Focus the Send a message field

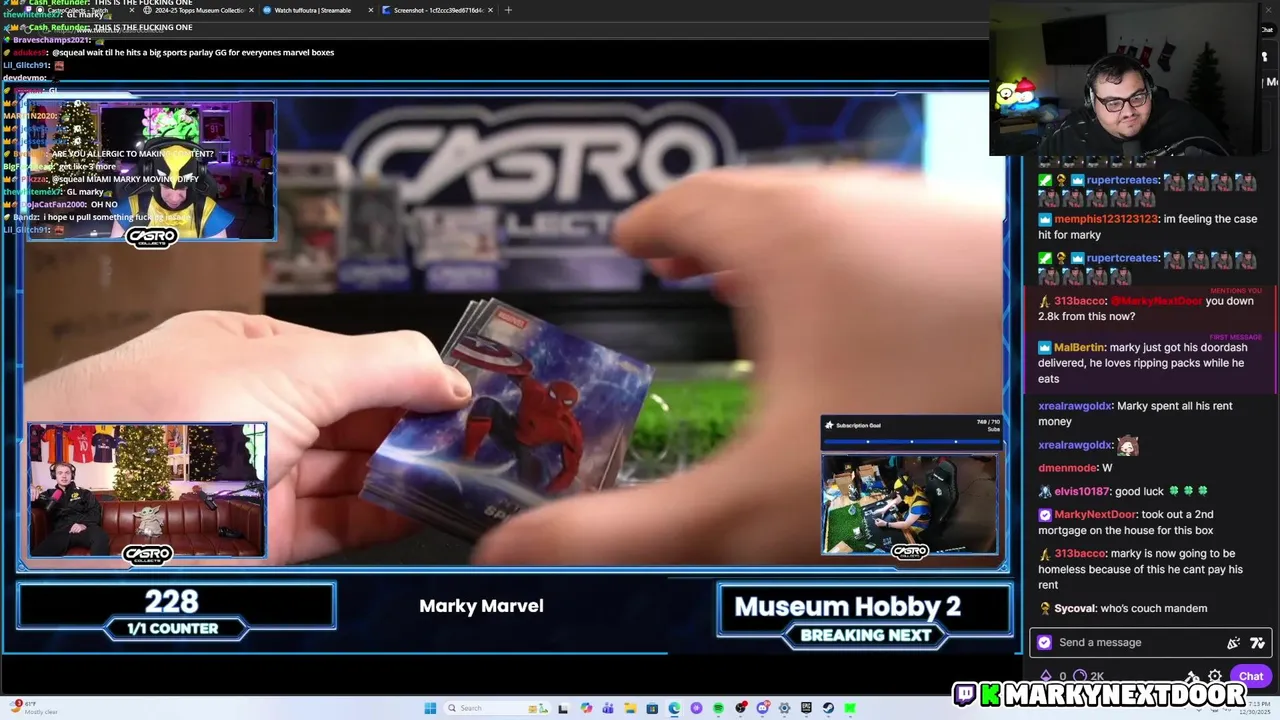click(x=1151, y=643)
